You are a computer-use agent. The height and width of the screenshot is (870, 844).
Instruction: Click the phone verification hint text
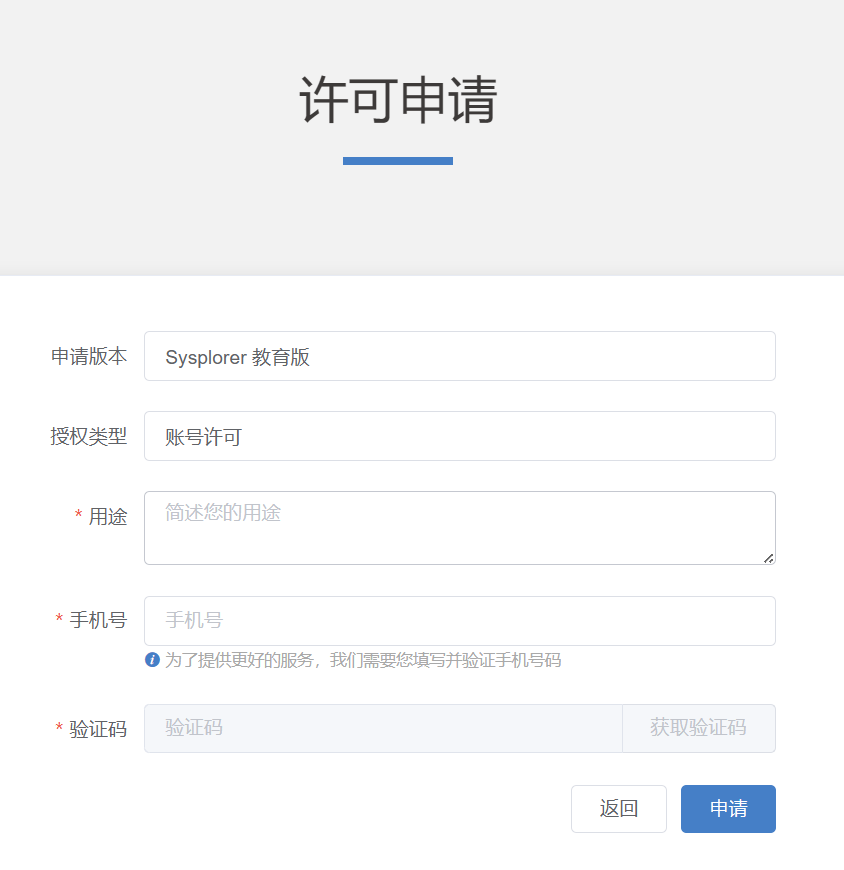pos(363,660)
